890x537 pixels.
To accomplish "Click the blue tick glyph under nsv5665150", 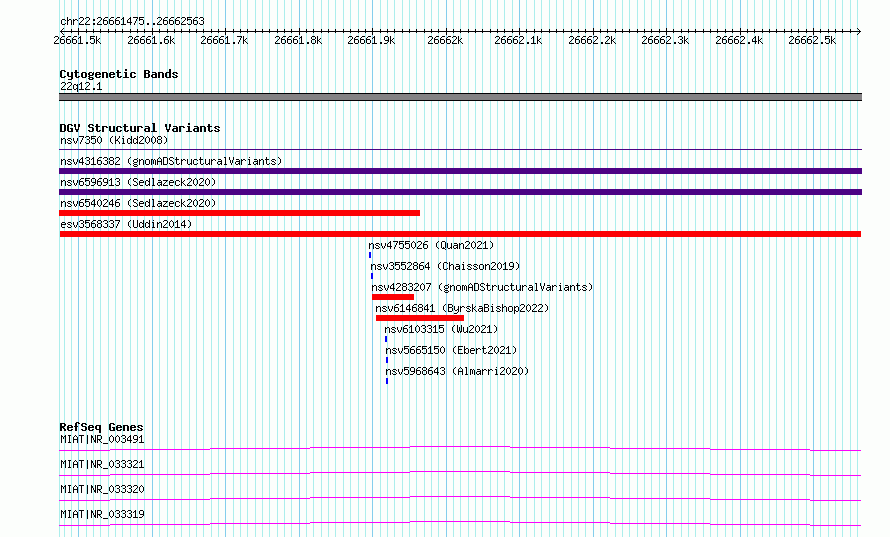I will pyautogui.click(x=387, y=360).
